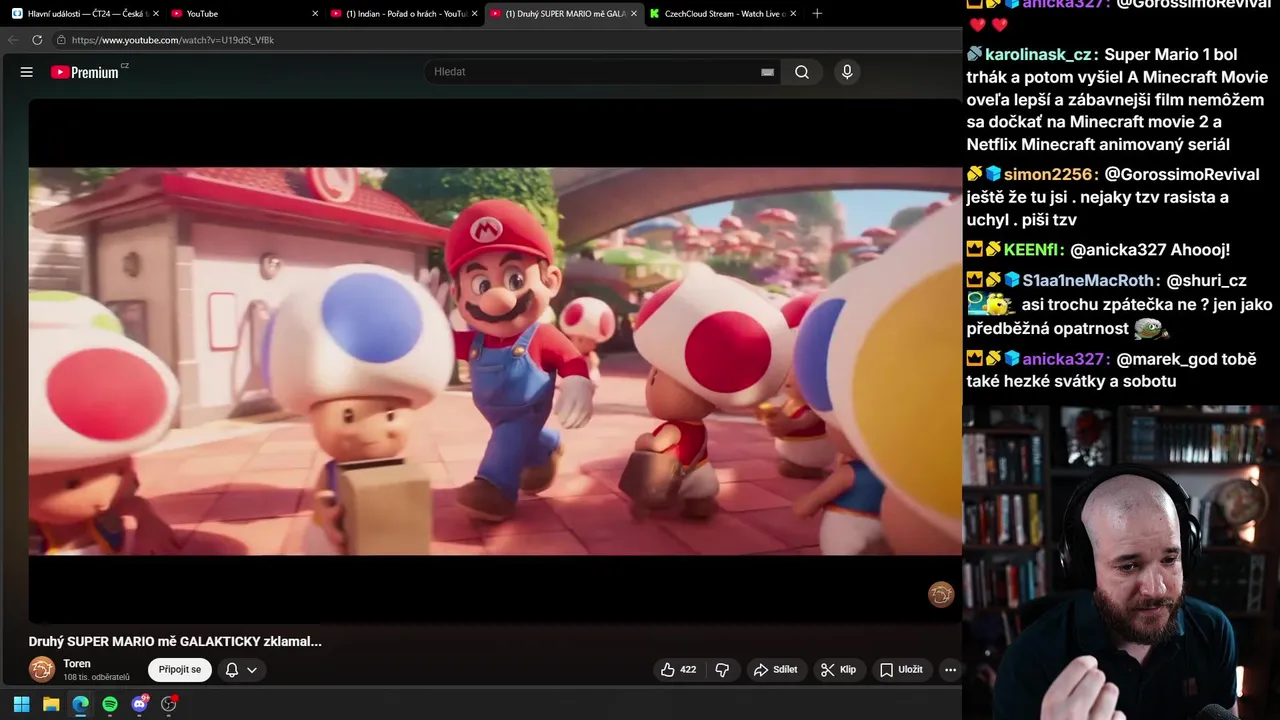Click the streamer webcam overlay
The width and height of the screenshot is (1280, 720).
[1121, 562]
